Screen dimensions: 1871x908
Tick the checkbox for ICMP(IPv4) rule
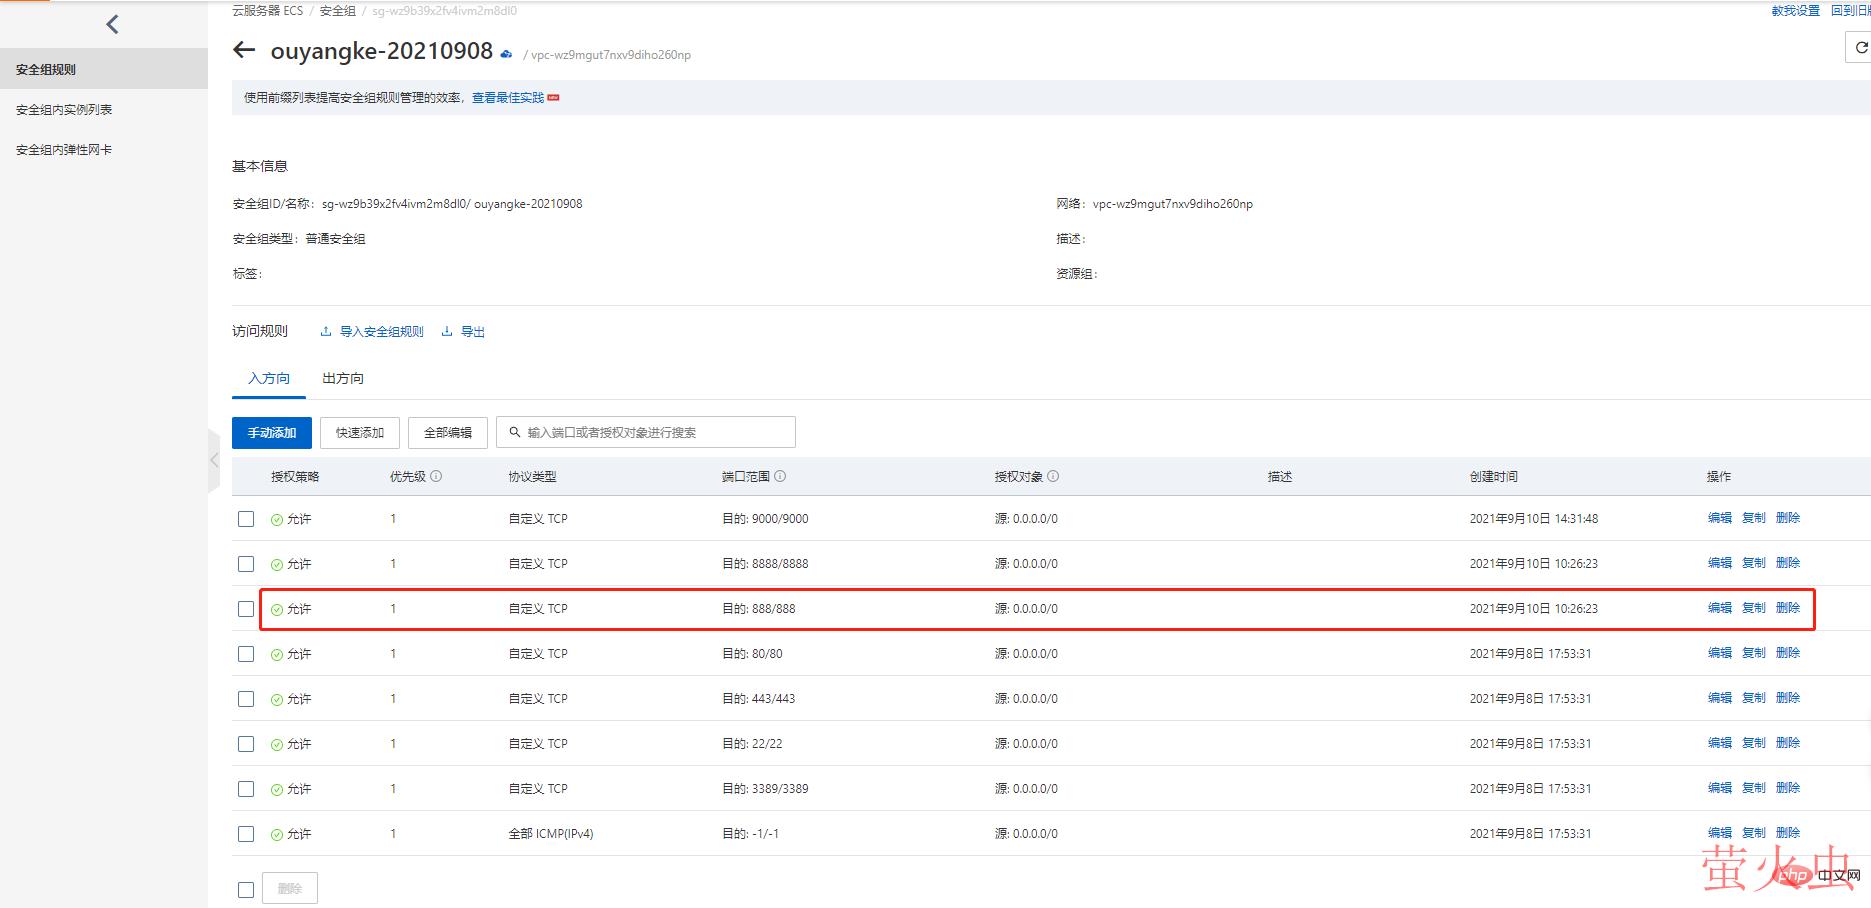pyautogui.click(x=246, y=834)
